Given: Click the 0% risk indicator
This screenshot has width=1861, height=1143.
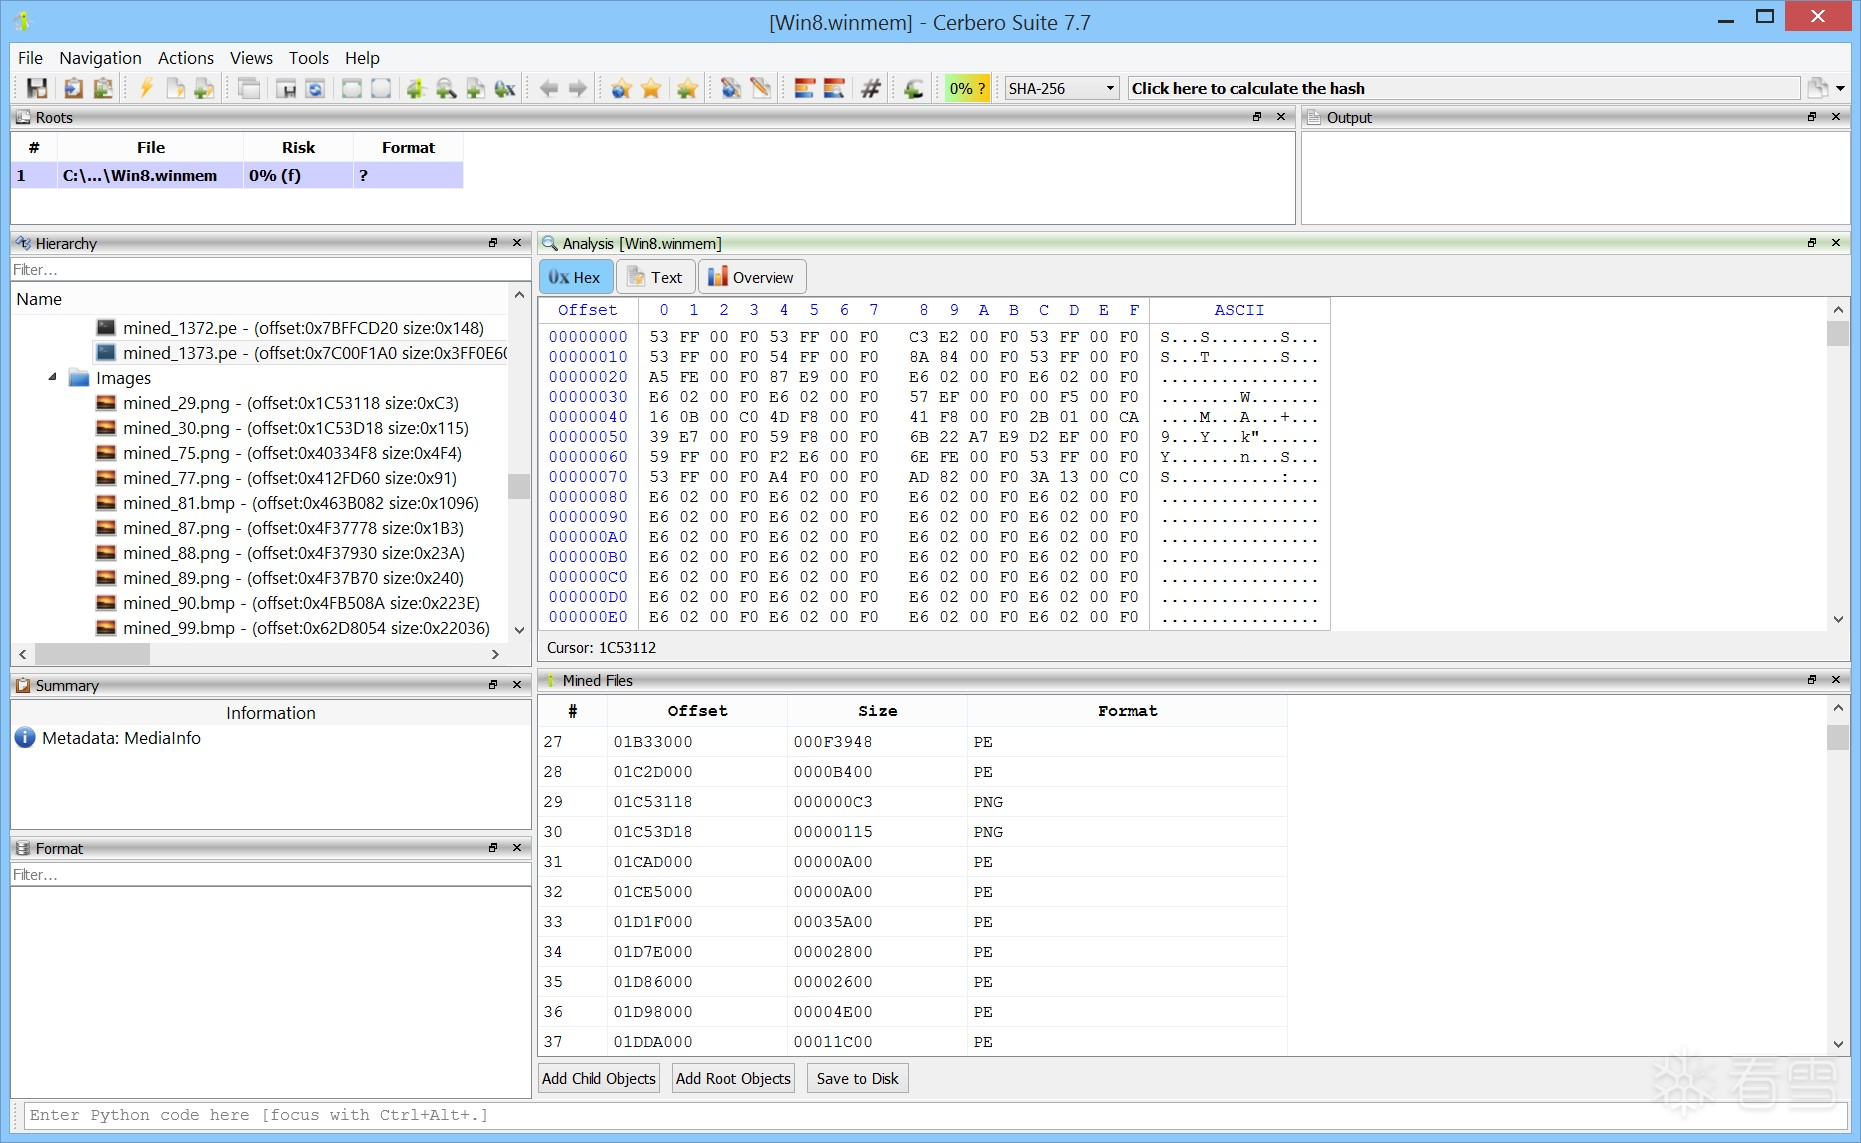Looking at the screenshot, I should [967, 89].
